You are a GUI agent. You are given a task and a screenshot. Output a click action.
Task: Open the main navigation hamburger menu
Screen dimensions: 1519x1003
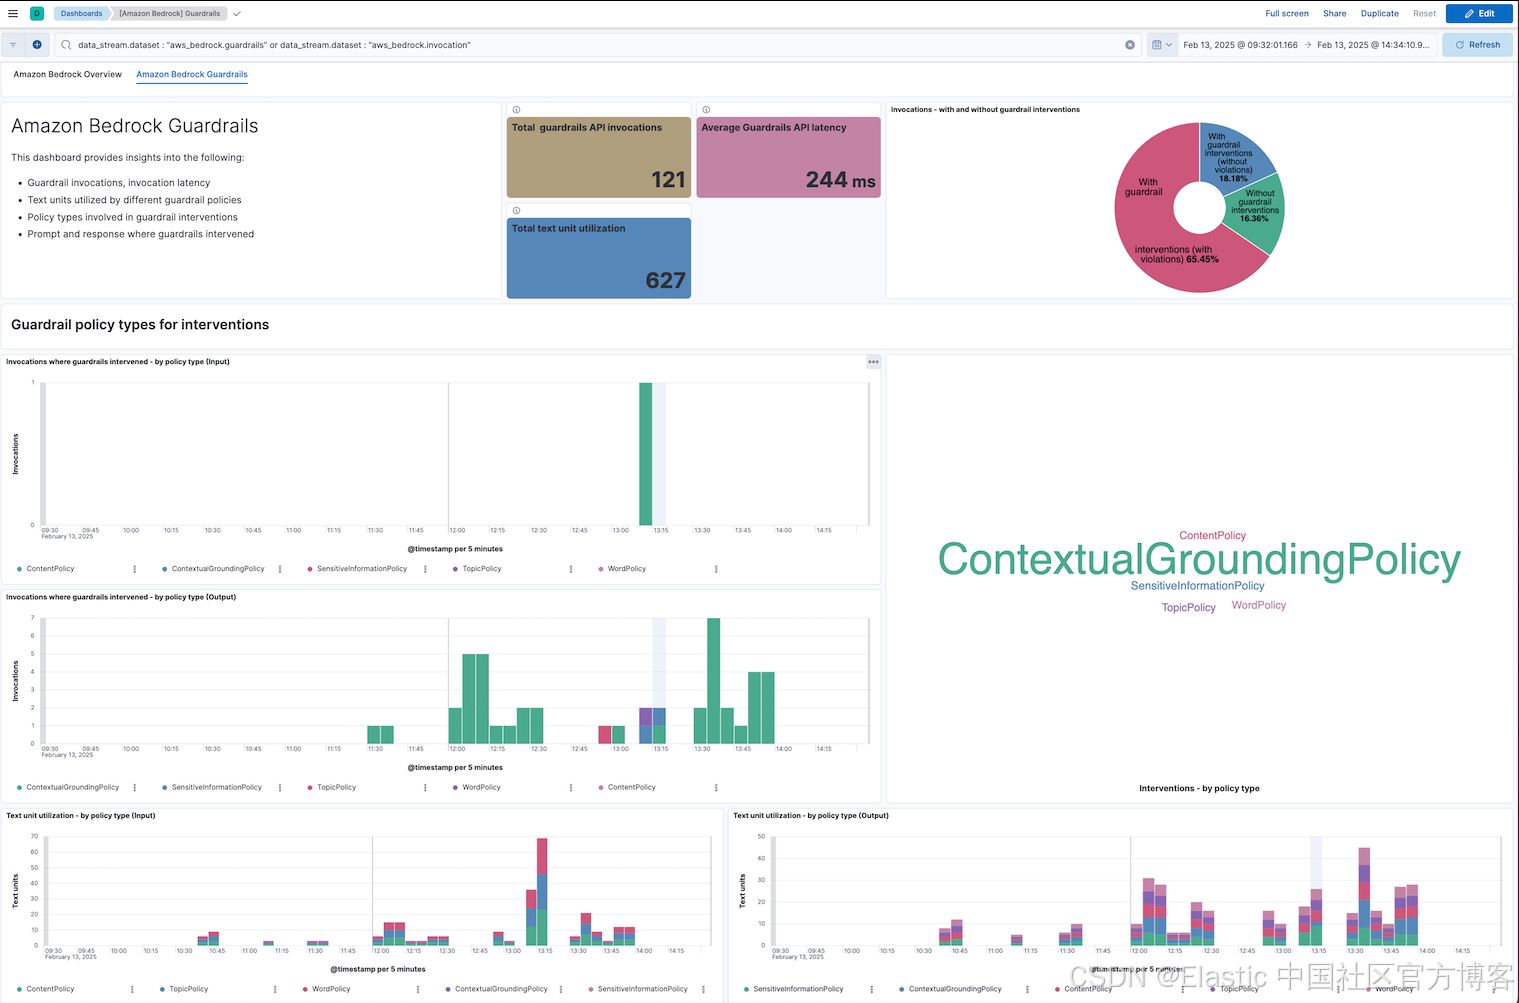[13, 14]
